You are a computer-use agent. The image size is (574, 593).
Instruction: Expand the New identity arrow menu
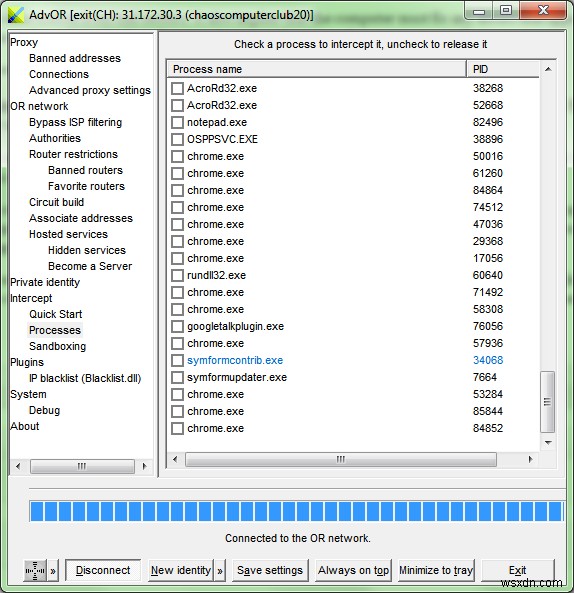220,570
